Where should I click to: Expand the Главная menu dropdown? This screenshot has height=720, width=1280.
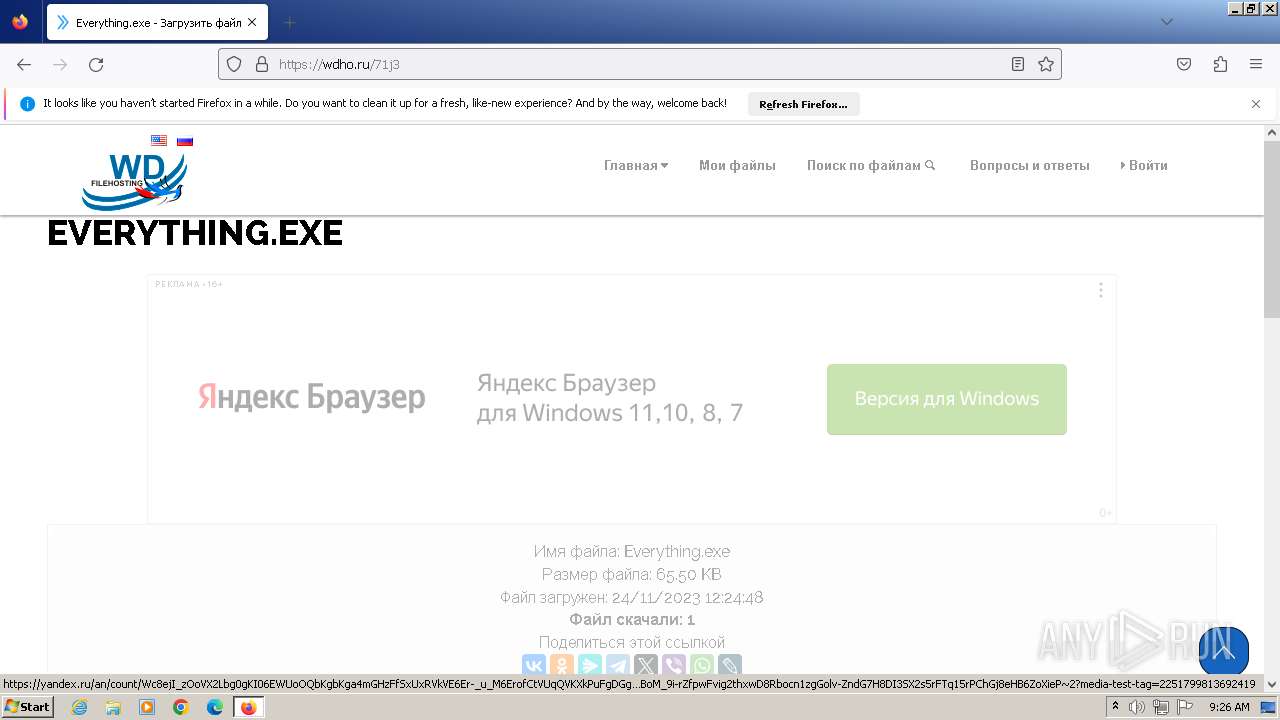click(636, 165)
